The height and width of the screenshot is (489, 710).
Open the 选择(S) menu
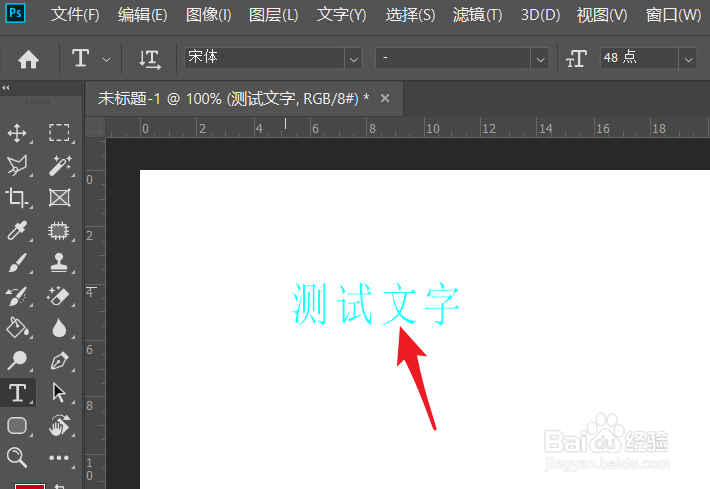410,15
